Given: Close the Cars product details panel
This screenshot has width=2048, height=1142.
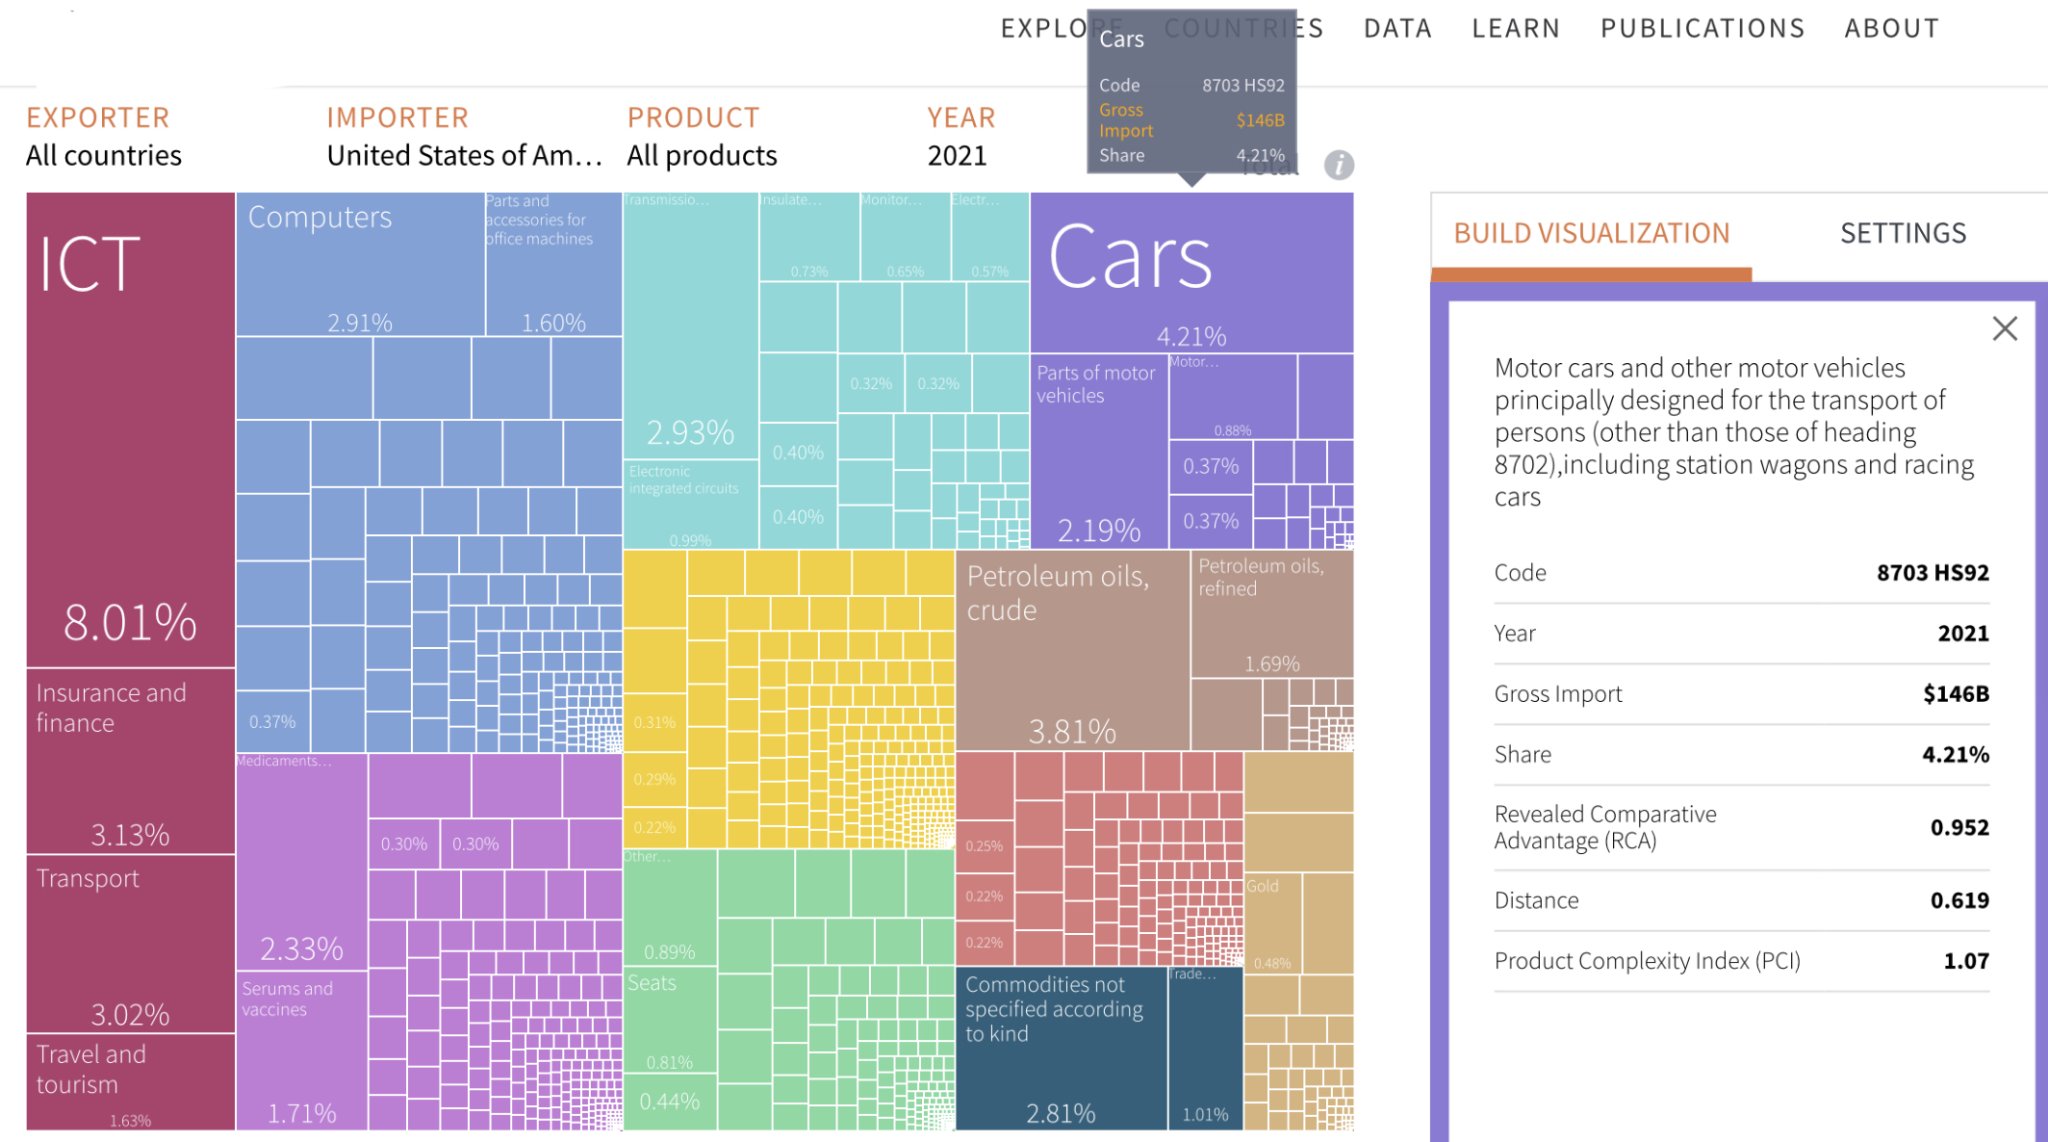Looking at the screenshot, I should click(x=2004, y=329).
